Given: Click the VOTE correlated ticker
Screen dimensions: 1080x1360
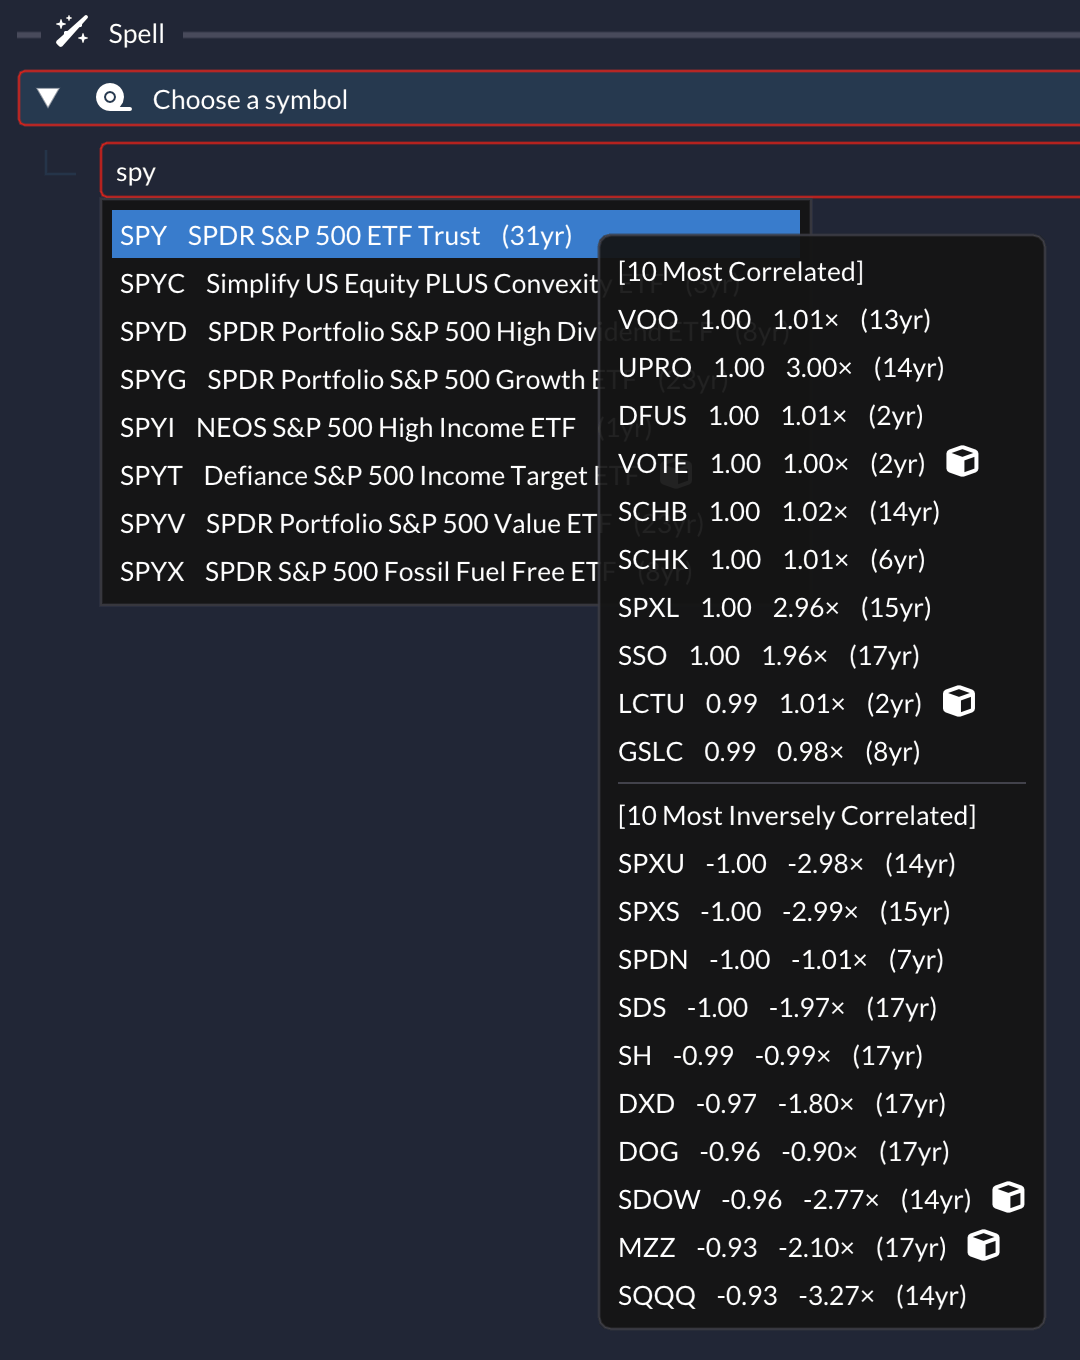Looking at the screenshot, I should 653,464.
